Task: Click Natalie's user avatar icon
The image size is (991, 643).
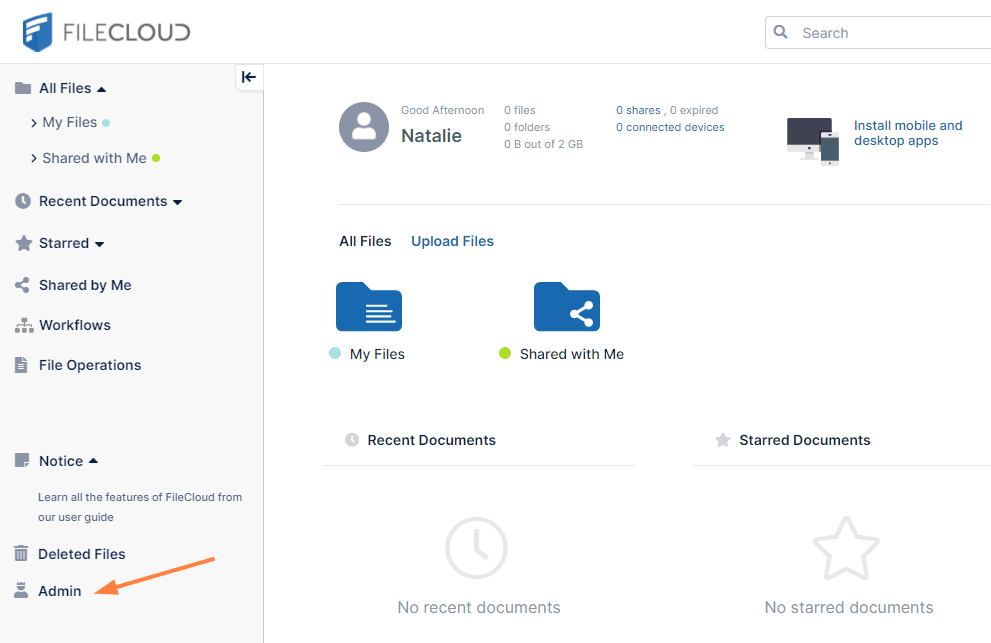Action: coord(364,127)
